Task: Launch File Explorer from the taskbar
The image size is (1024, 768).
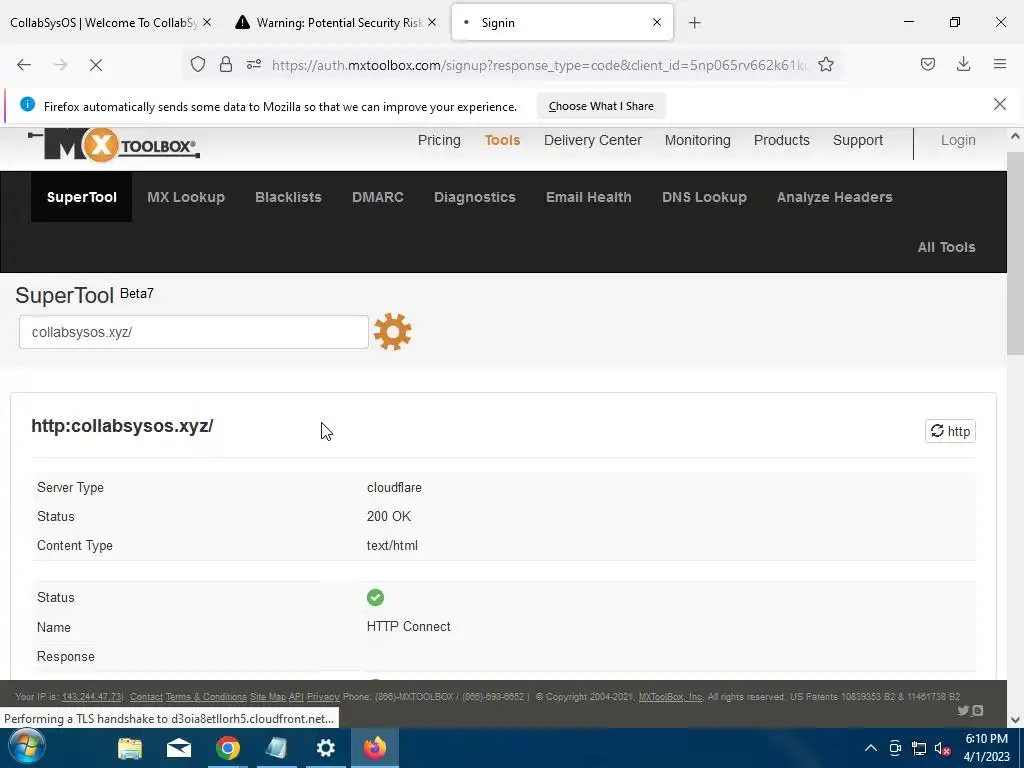Action: coord(130,748)
